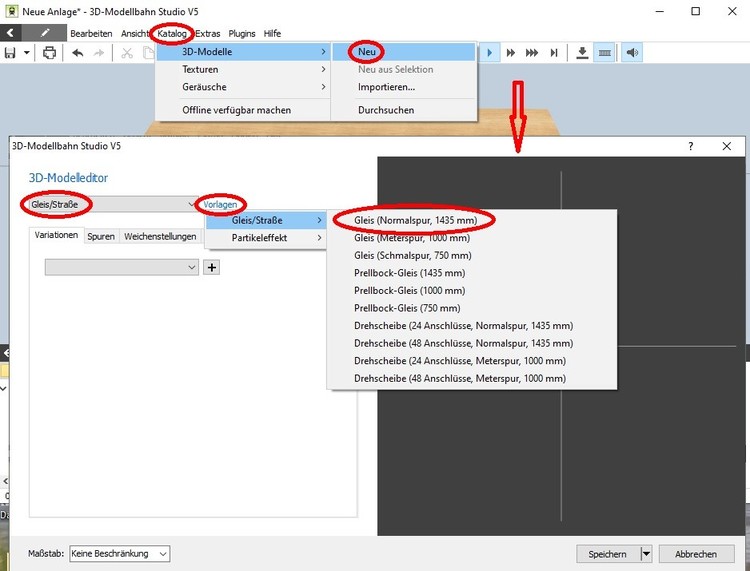Choose Durchsuchen in the submenu
Viewport: 750px width, 571px height.
tap(404, 110)
